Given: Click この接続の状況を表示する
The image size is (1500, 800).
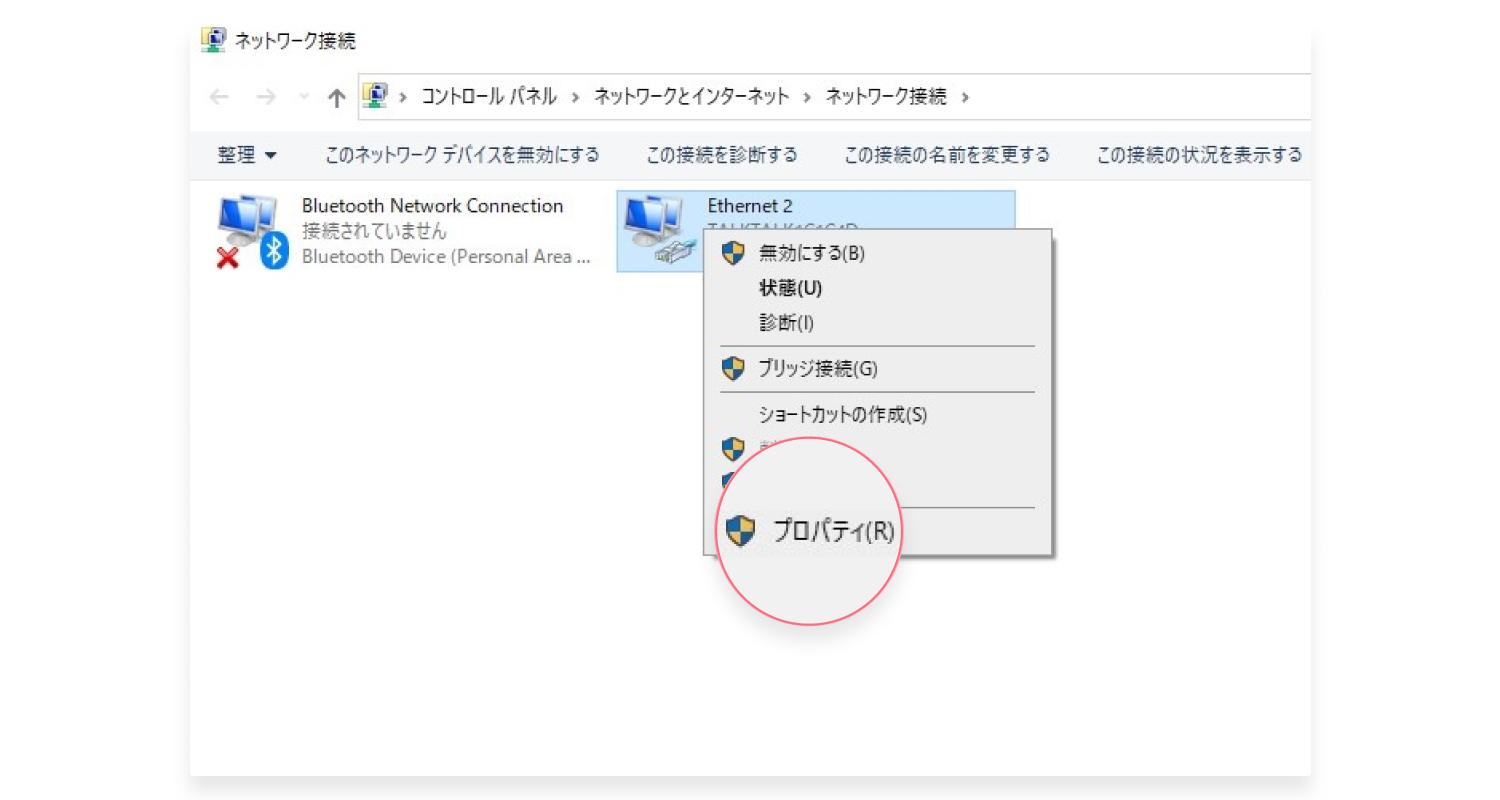Looking at the screenshot, I should click(x=1199, y=155).
